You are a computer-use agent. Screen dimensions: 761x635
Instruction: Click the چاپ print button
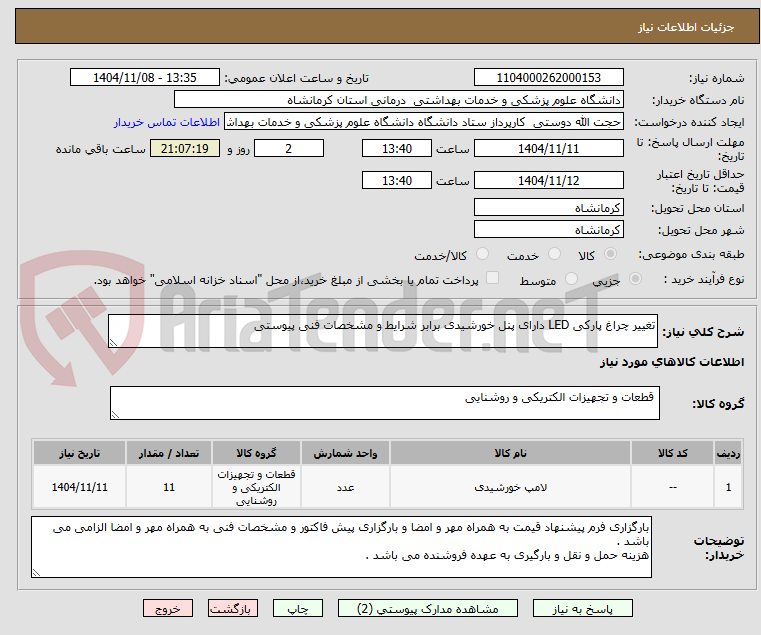pos(298,608)
